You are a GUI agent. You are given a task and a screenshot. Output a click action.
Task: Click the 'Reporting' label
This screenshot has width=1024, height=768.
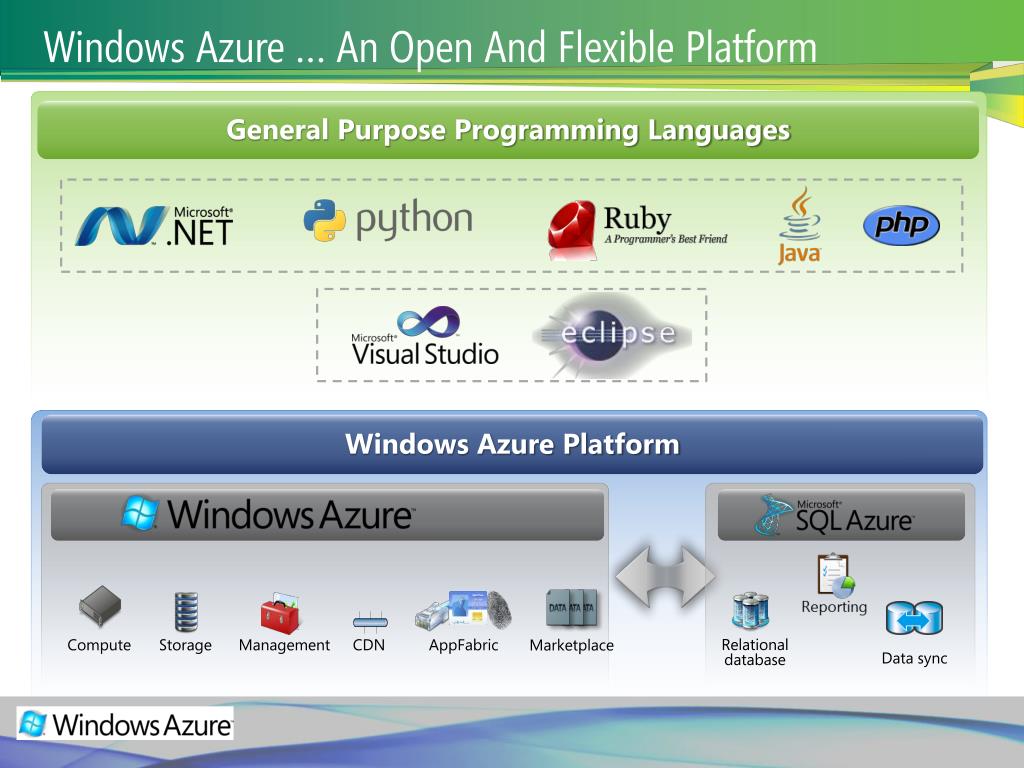(834, 607)
